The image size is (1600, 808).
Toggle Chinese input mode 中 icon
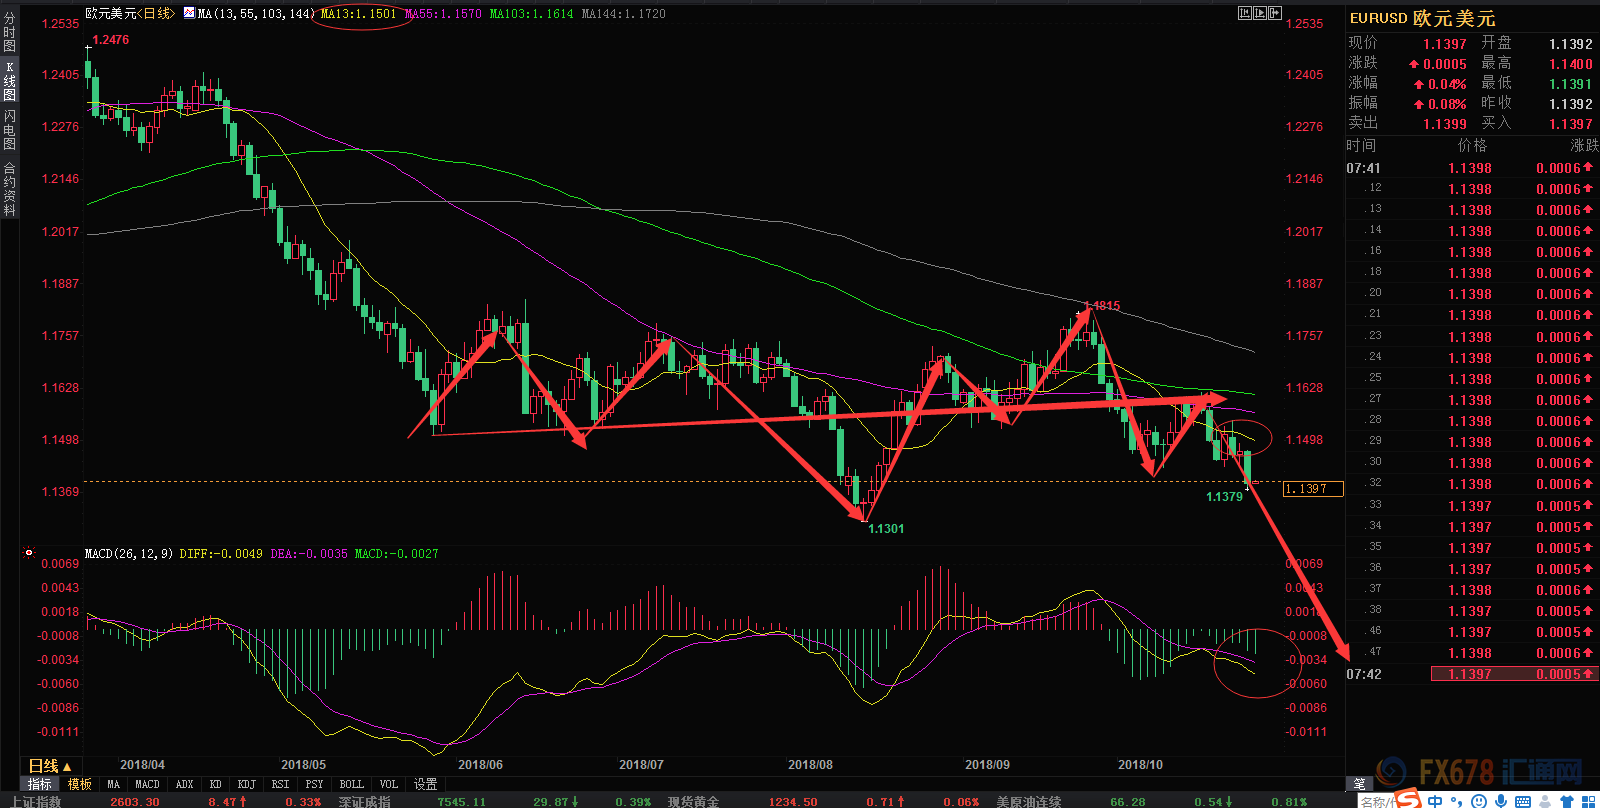(1435, 801)
